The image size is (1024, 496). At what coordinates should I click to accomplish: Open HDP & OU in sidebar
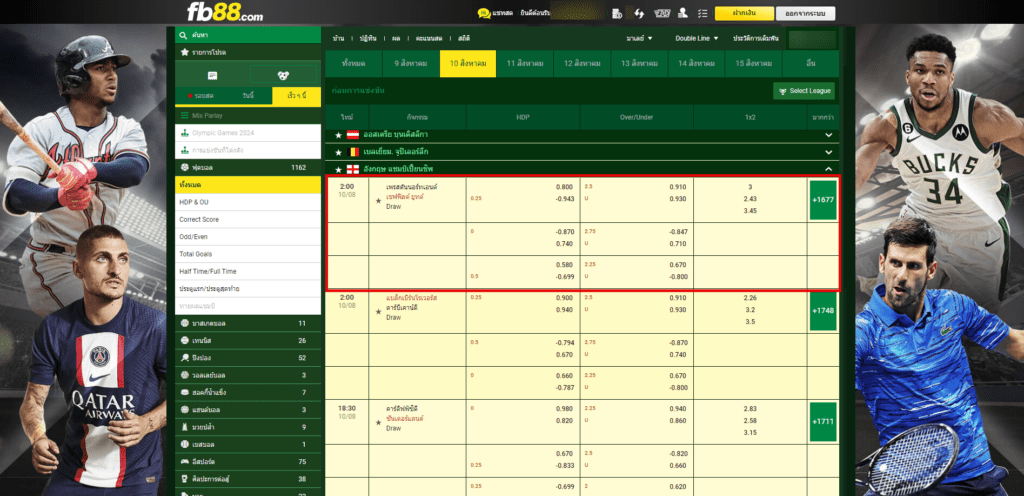248,202
